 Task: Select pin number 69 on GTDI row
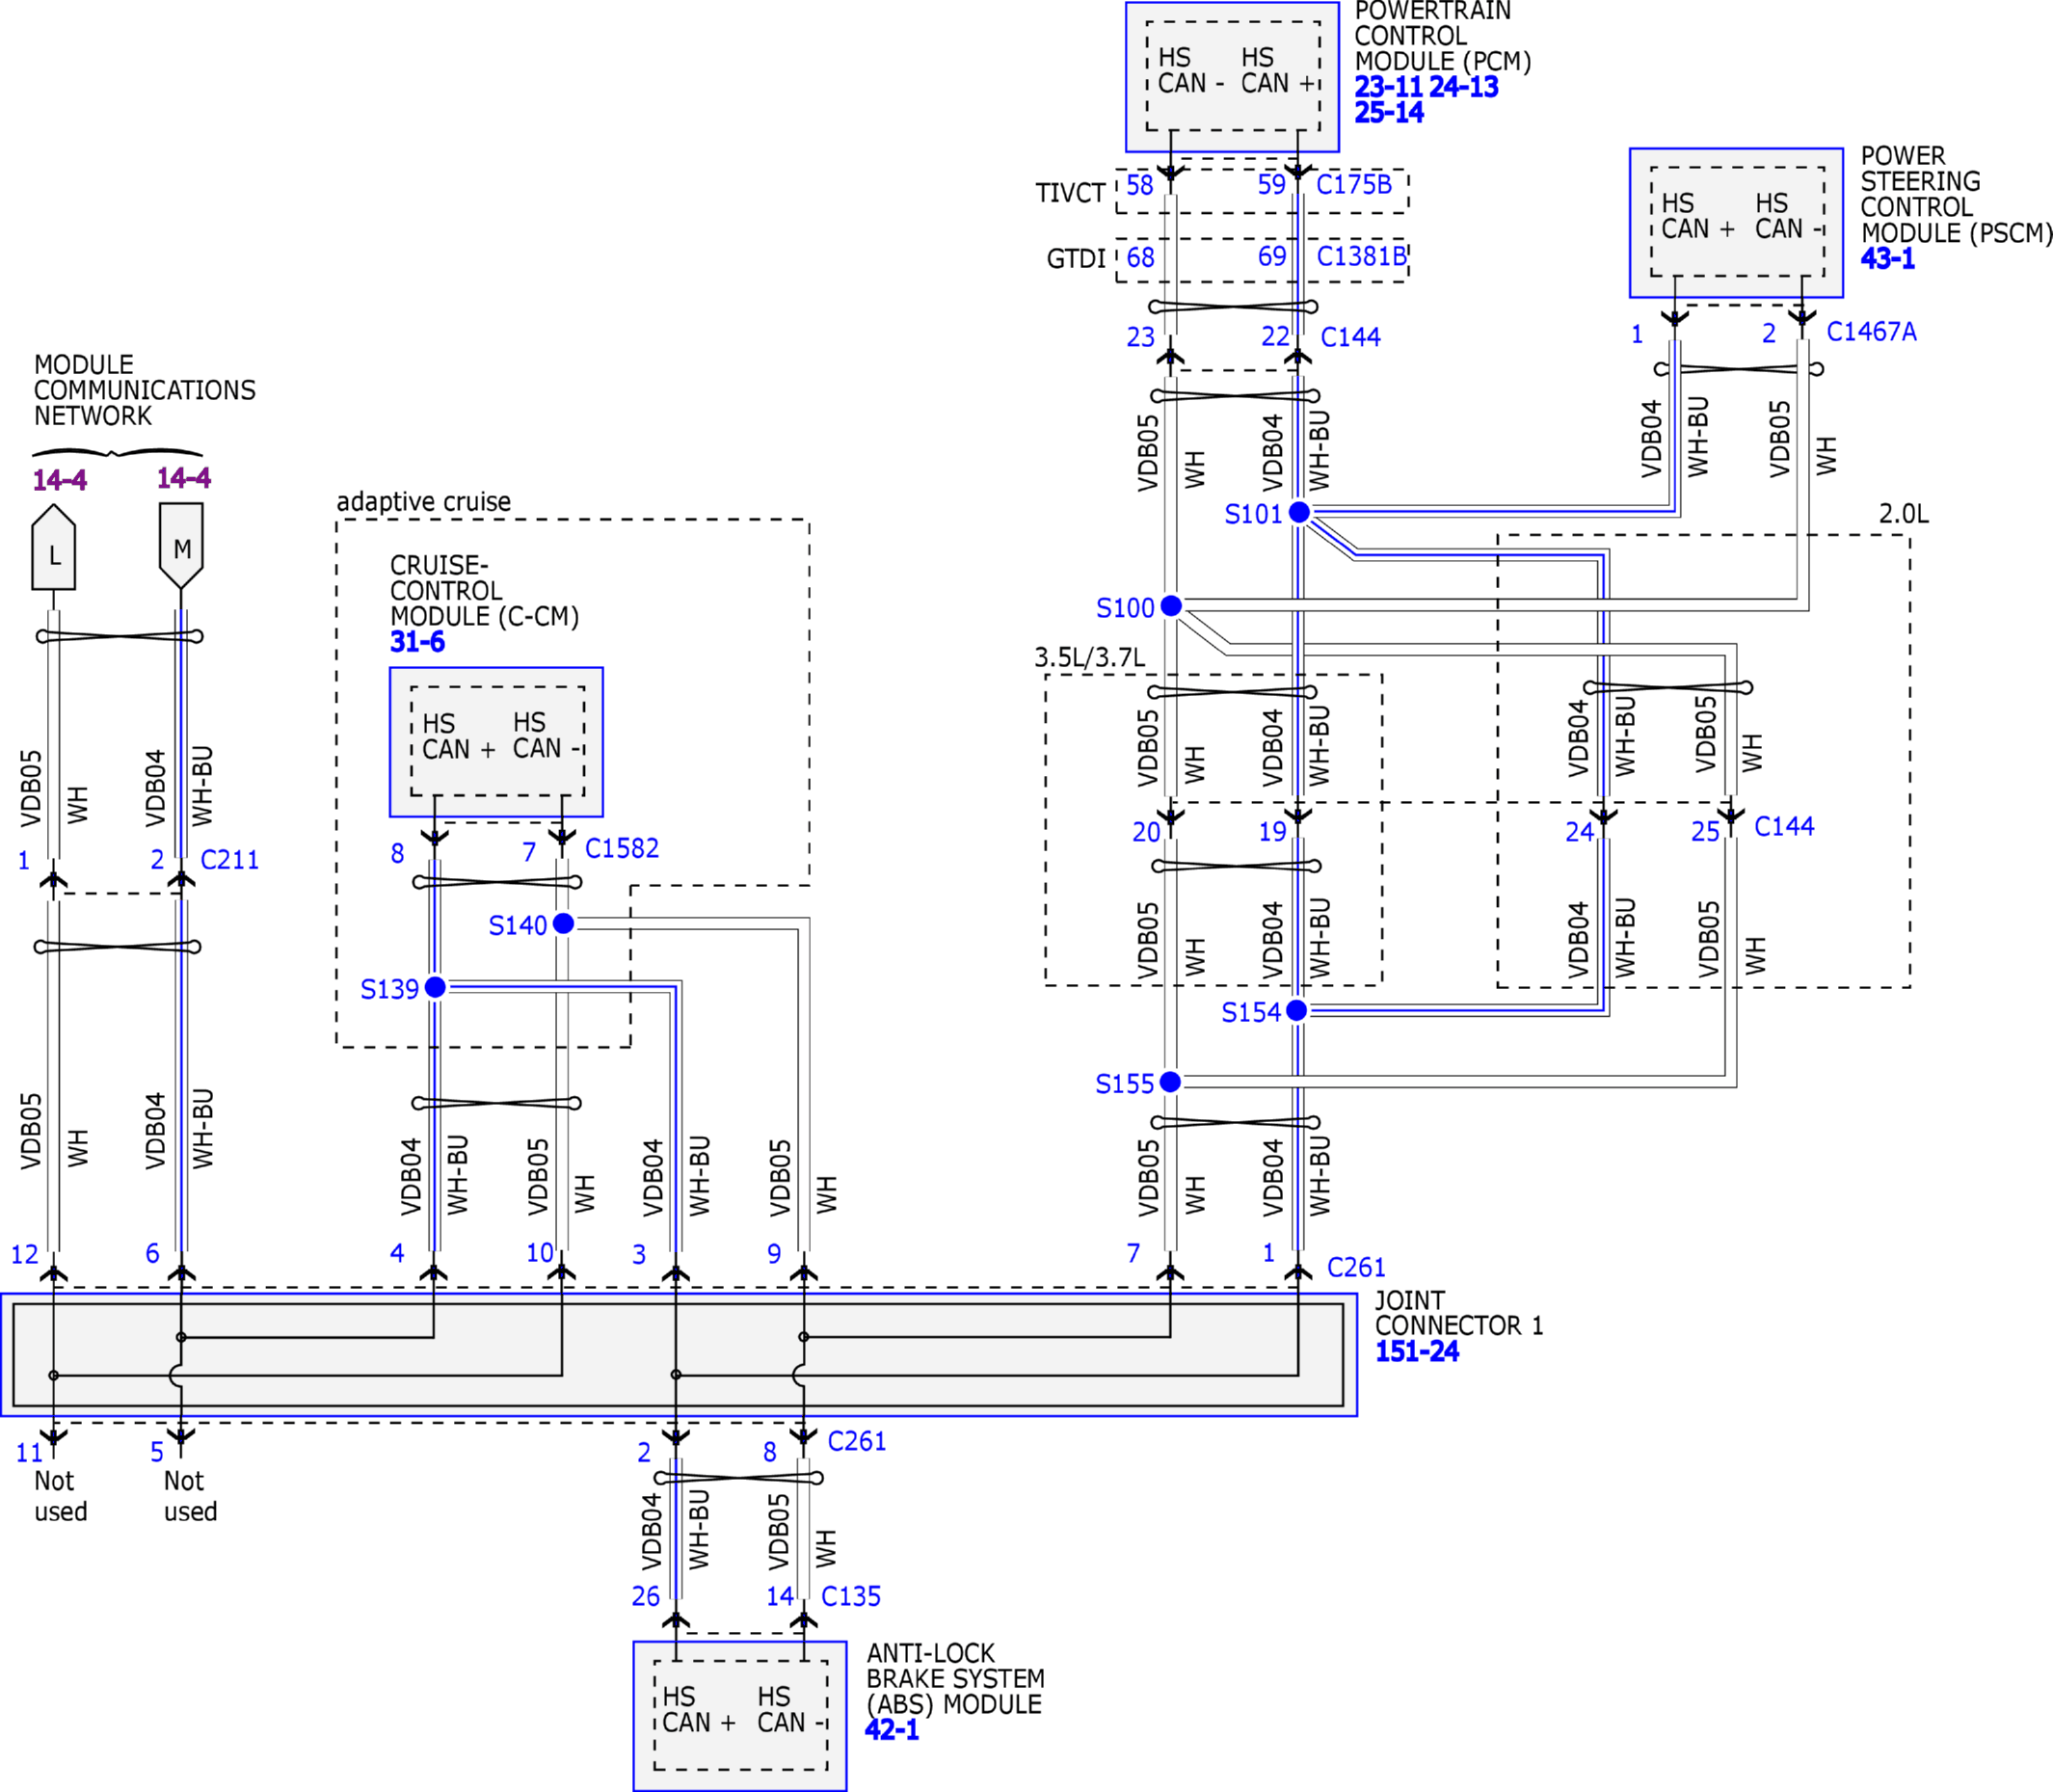(1272, 256)
